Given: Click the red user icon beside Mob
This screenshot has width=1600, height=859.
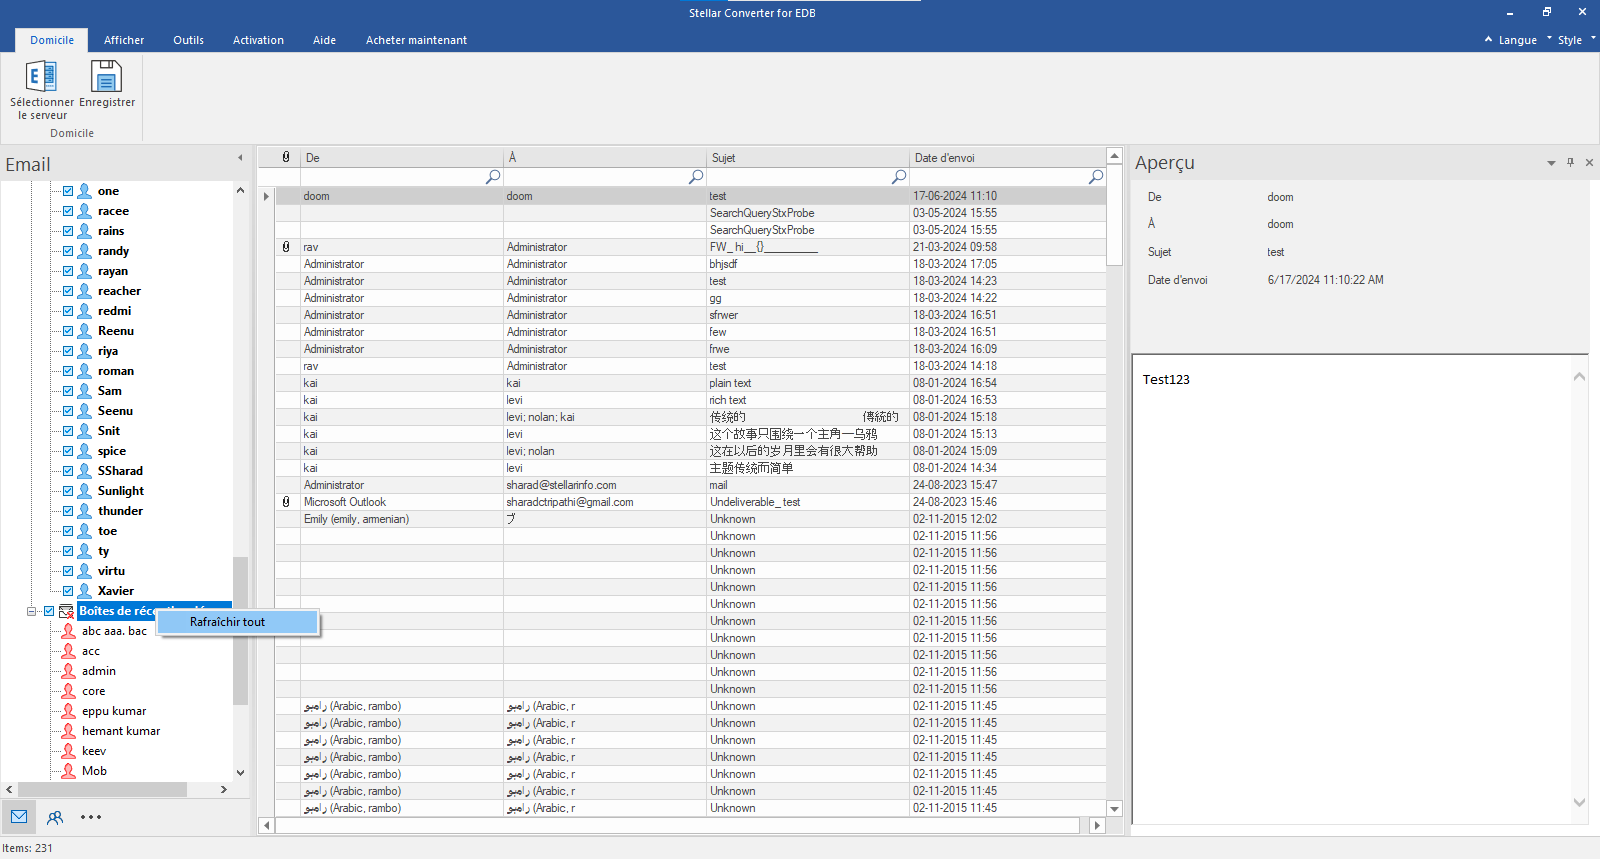Looking at the screenshot, I should point(68,771).
